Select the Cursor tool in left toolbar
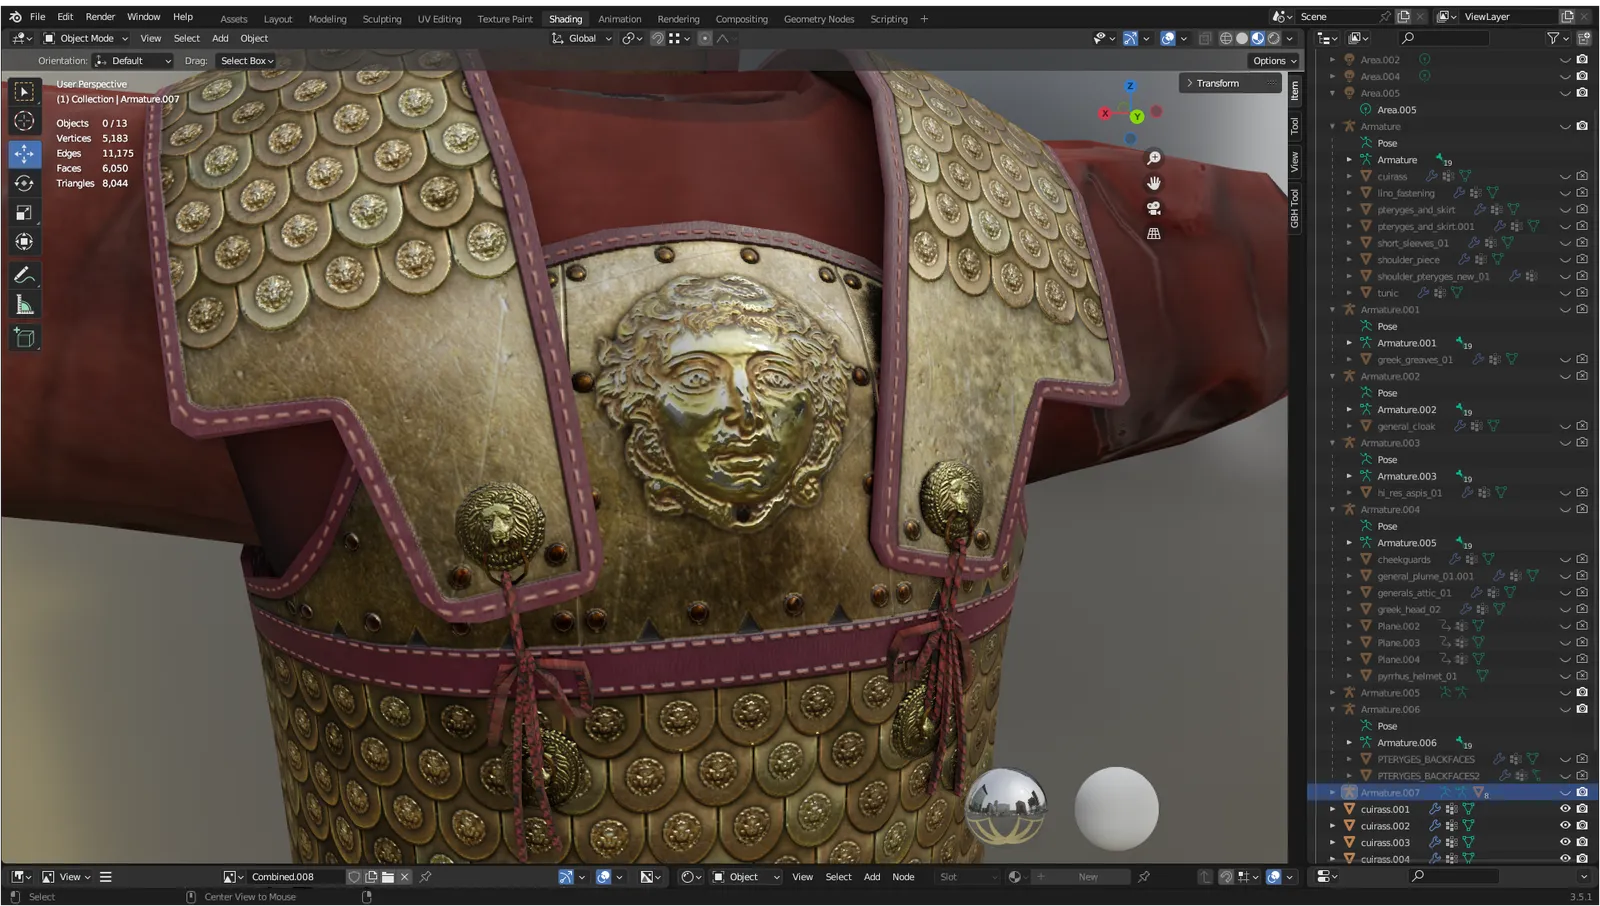The height and width of the screenshot is (906, 1600). 25,122
